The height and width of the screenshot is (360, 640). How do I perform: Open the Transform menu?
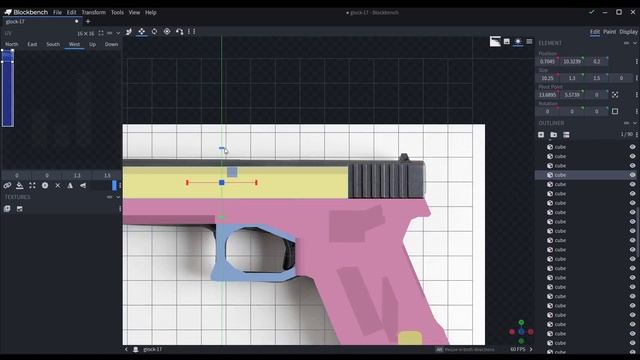click(93, 12)
